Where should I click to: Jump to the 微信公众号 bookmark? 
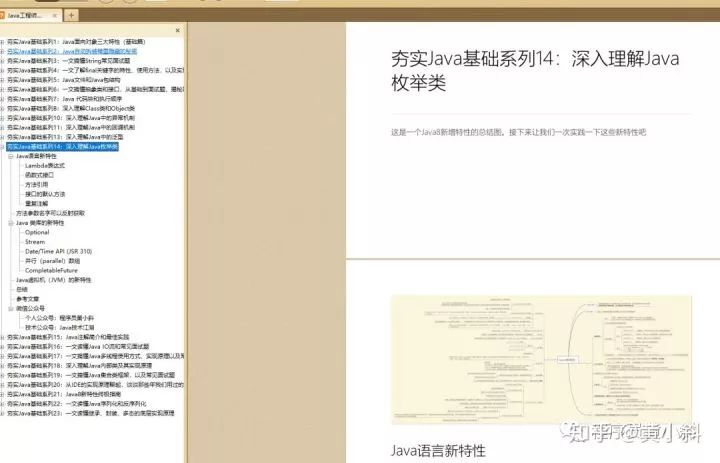pyautogui.click(x=30, y=308)
